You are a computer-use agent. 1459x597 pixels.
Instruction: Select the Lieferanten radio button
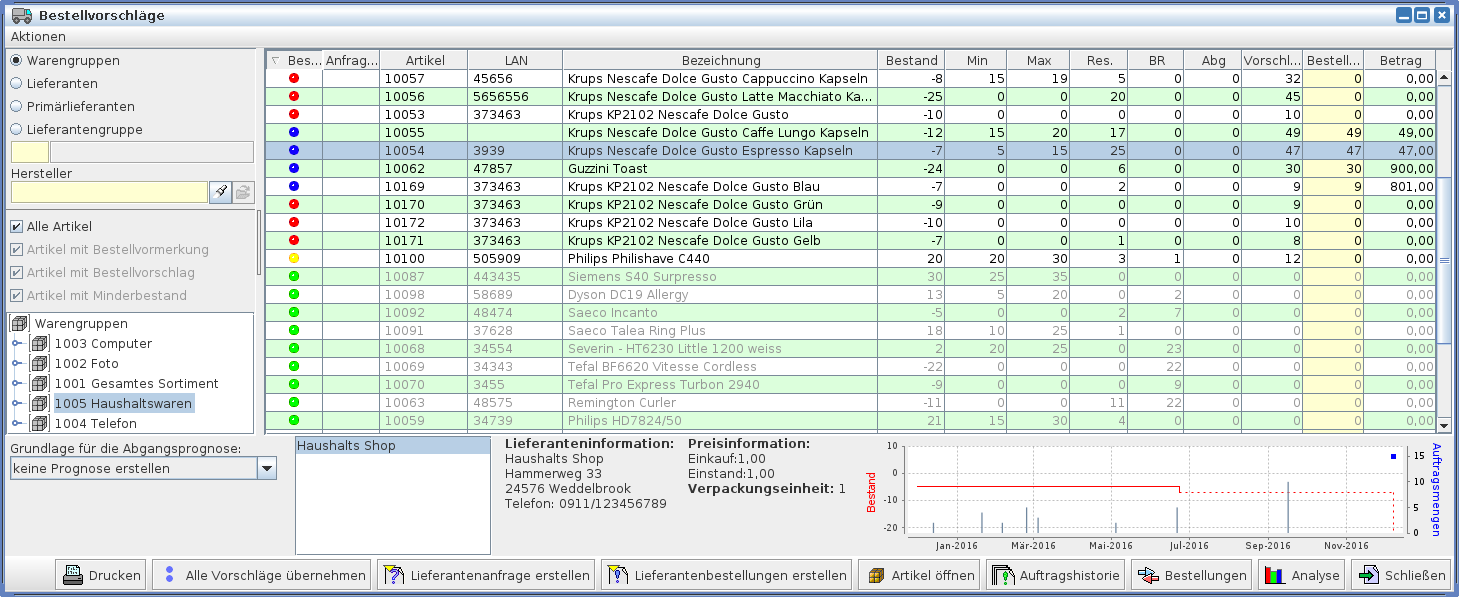[17, 83]
